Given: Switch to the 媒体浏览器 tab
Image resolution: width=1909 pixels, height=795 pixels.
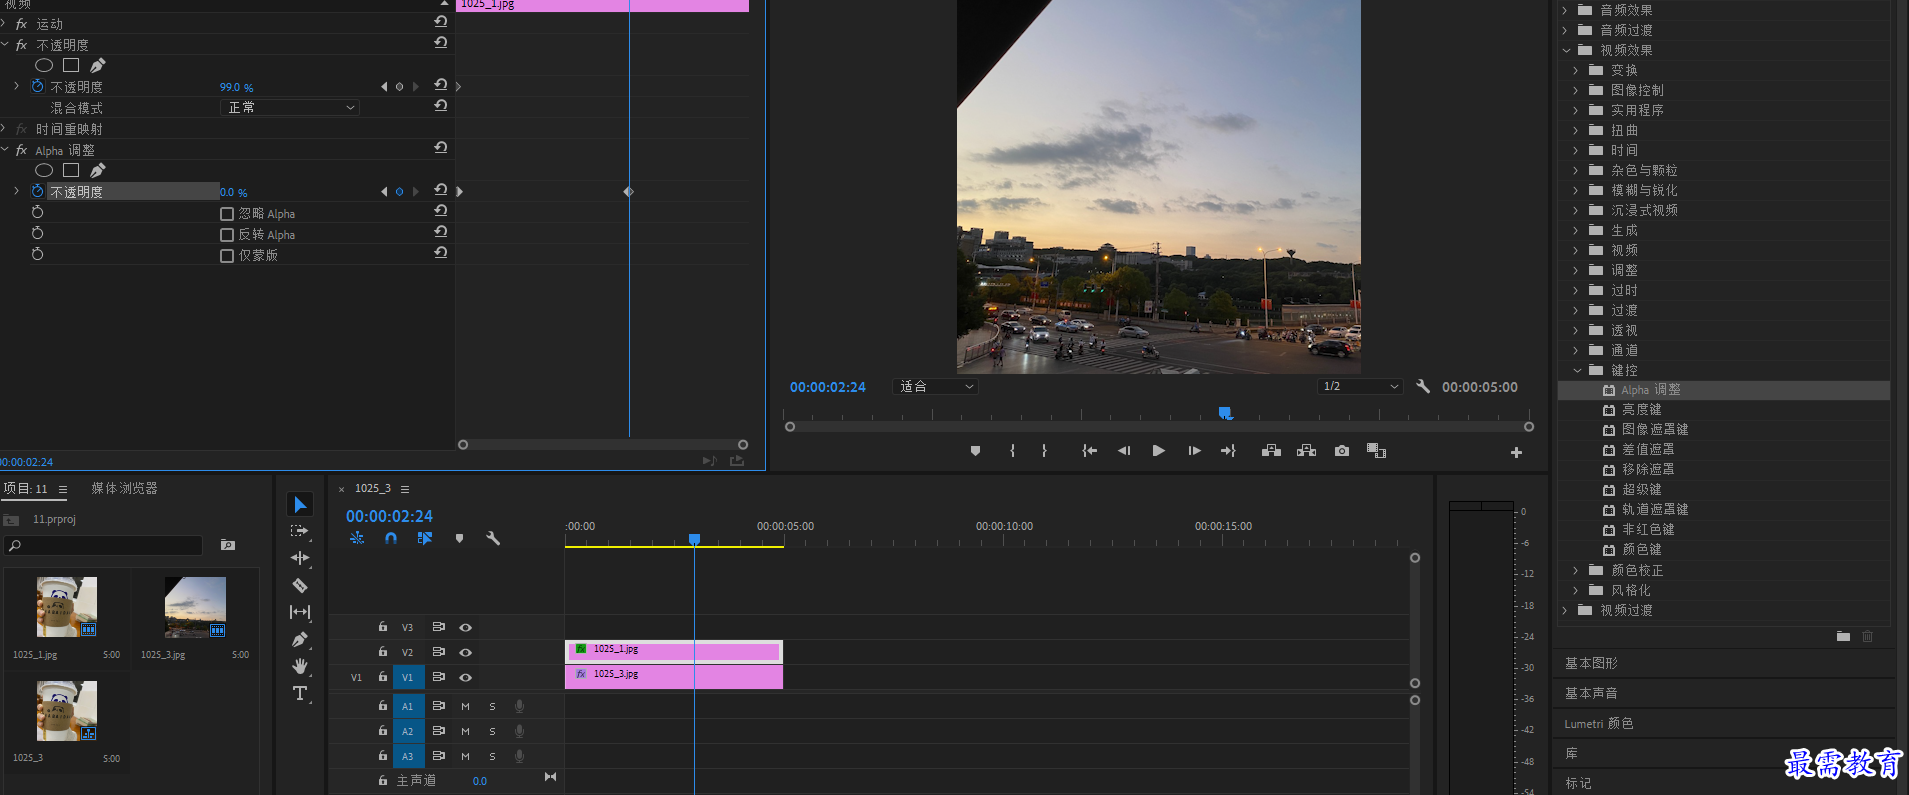Looking at the screenshot, I should pos(124,488).
